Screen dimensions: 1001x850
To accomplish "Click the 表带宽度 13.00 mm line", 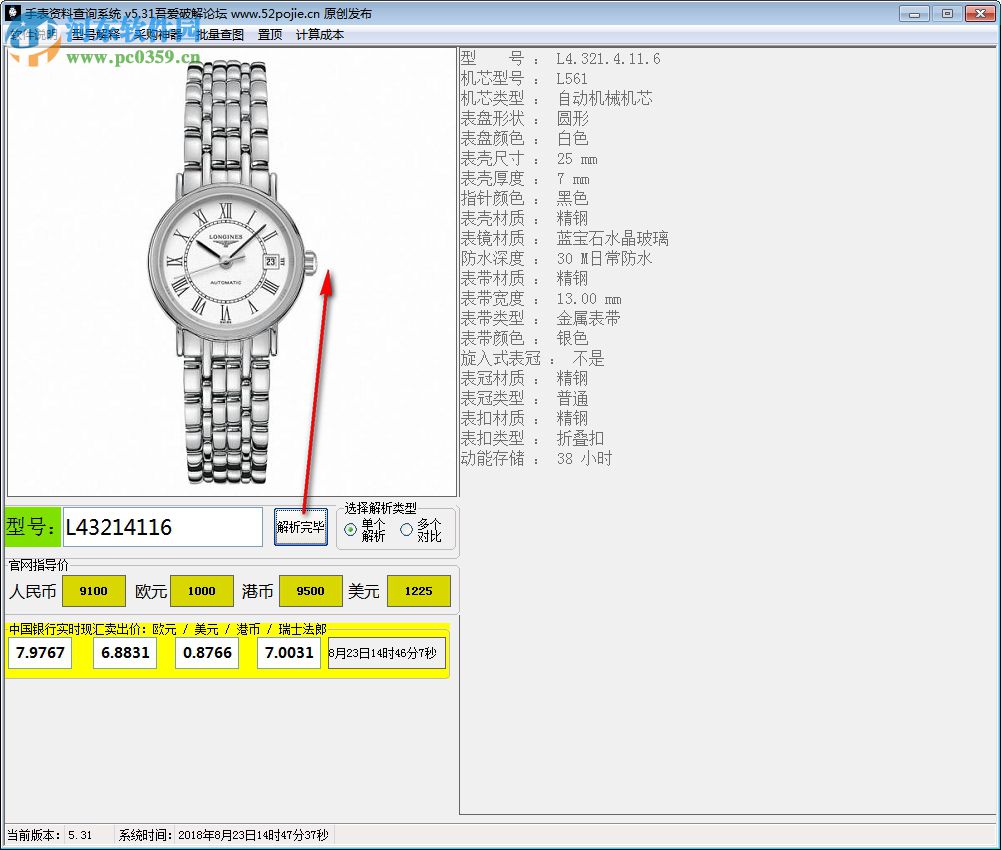I will coord(541,298).
